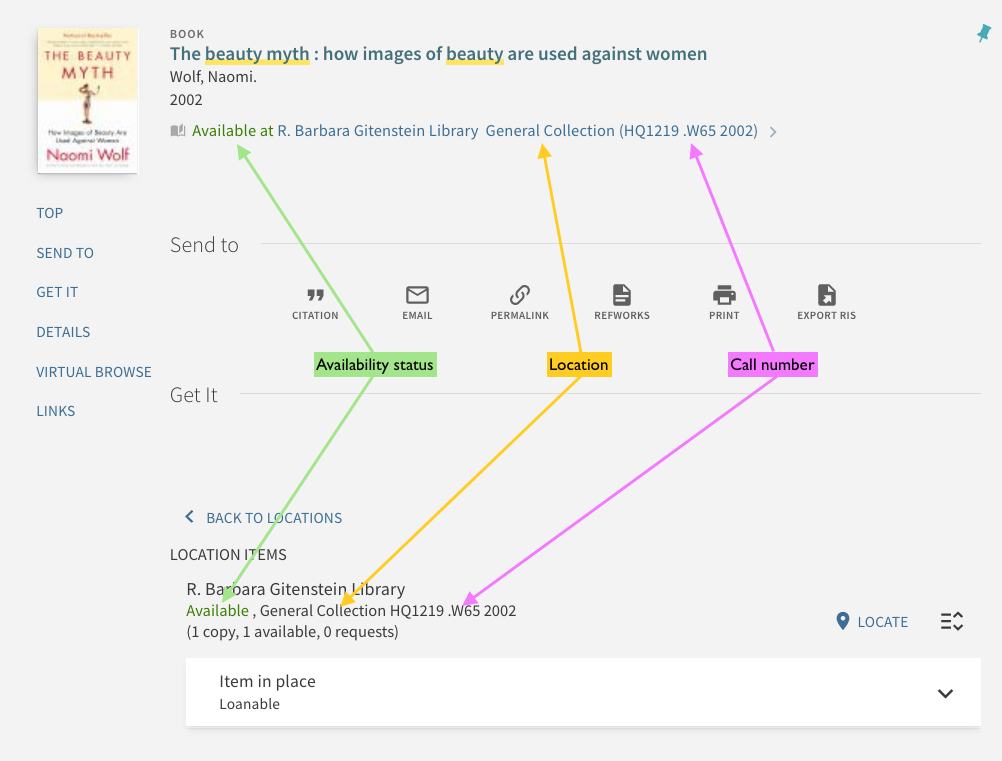Click the Locate map pin icon

click(843, 621)
